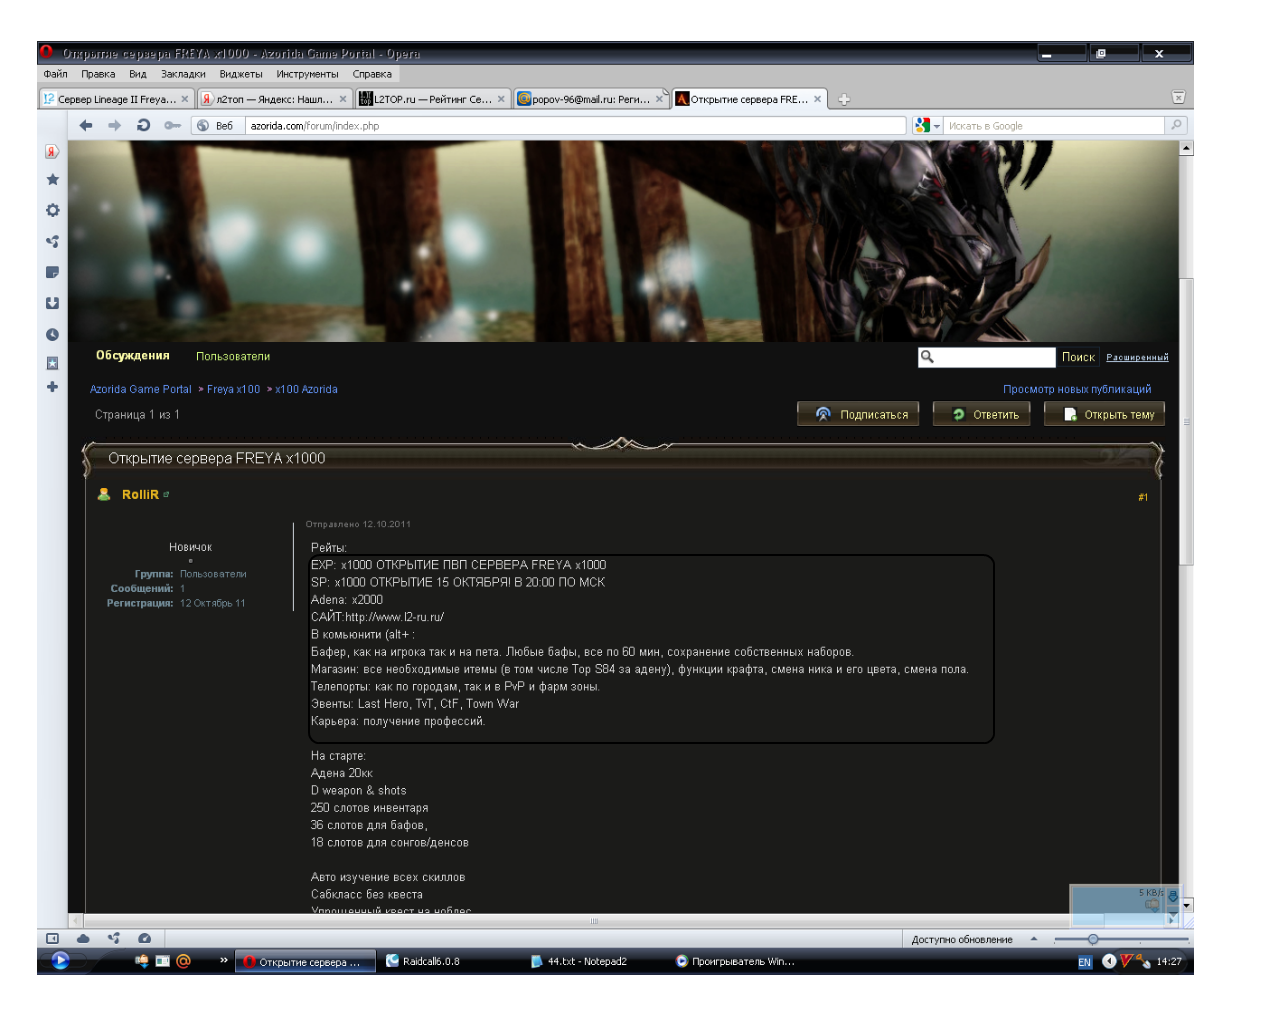Viewport: 1280px width, 1024px height.
Task: Open the closed tabs trash icon
Action: 1178,97
